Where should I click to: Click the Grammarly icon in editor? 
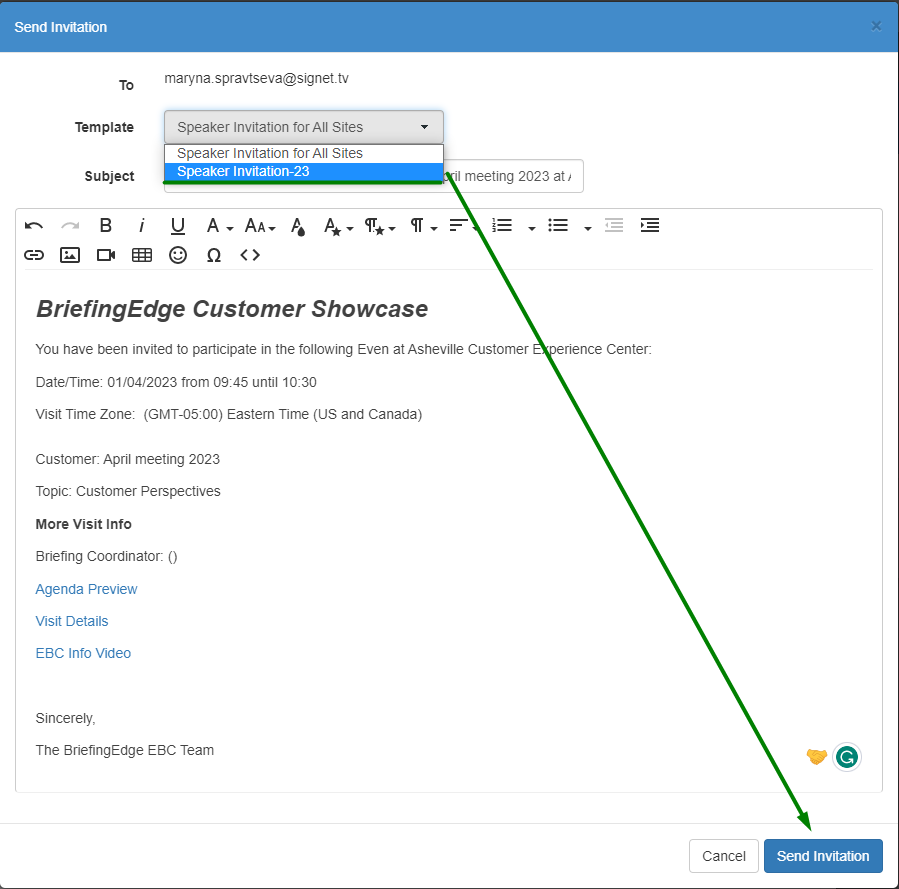point(847,757)
